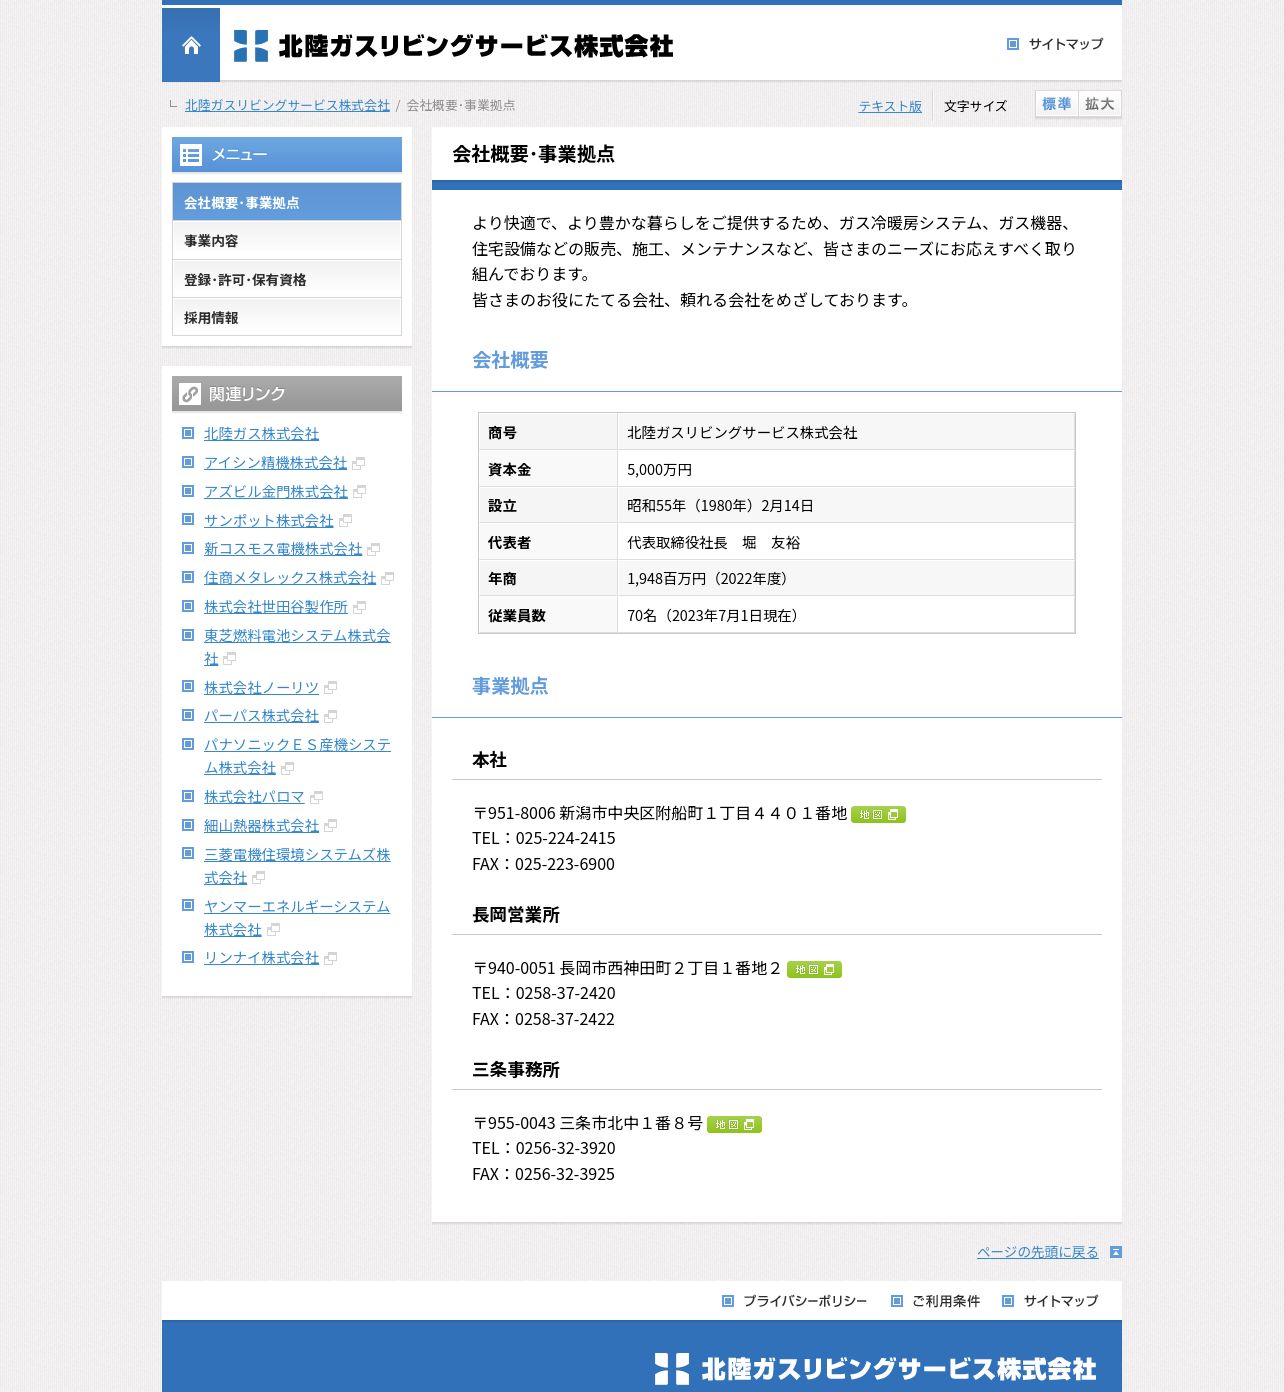Click the 代表取締役社長 堀 友裕 cell

pos(846,542)
